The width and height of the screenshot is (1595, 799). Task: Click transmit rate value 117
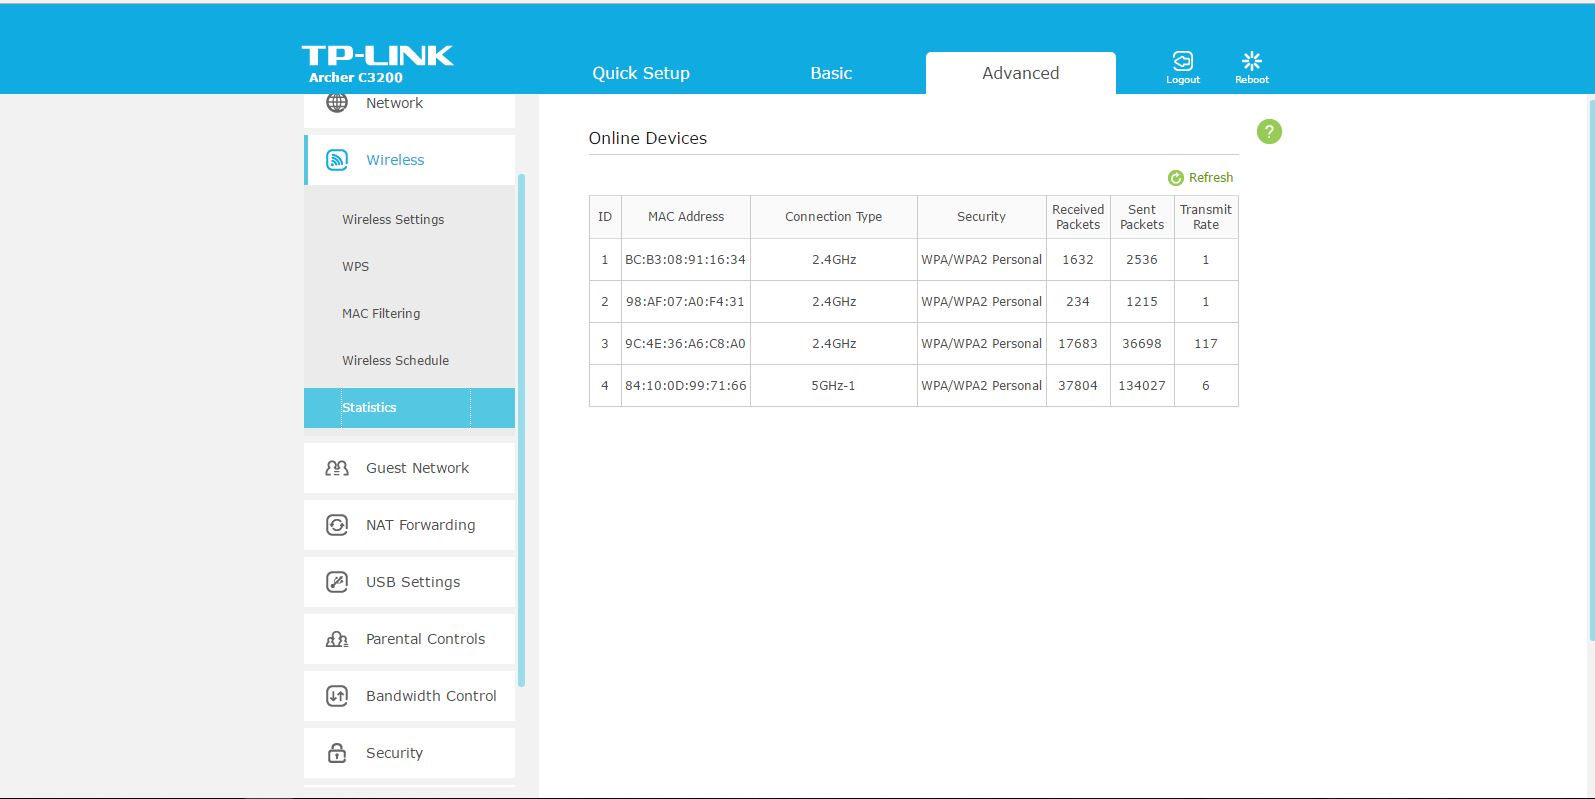(1206, 344)
